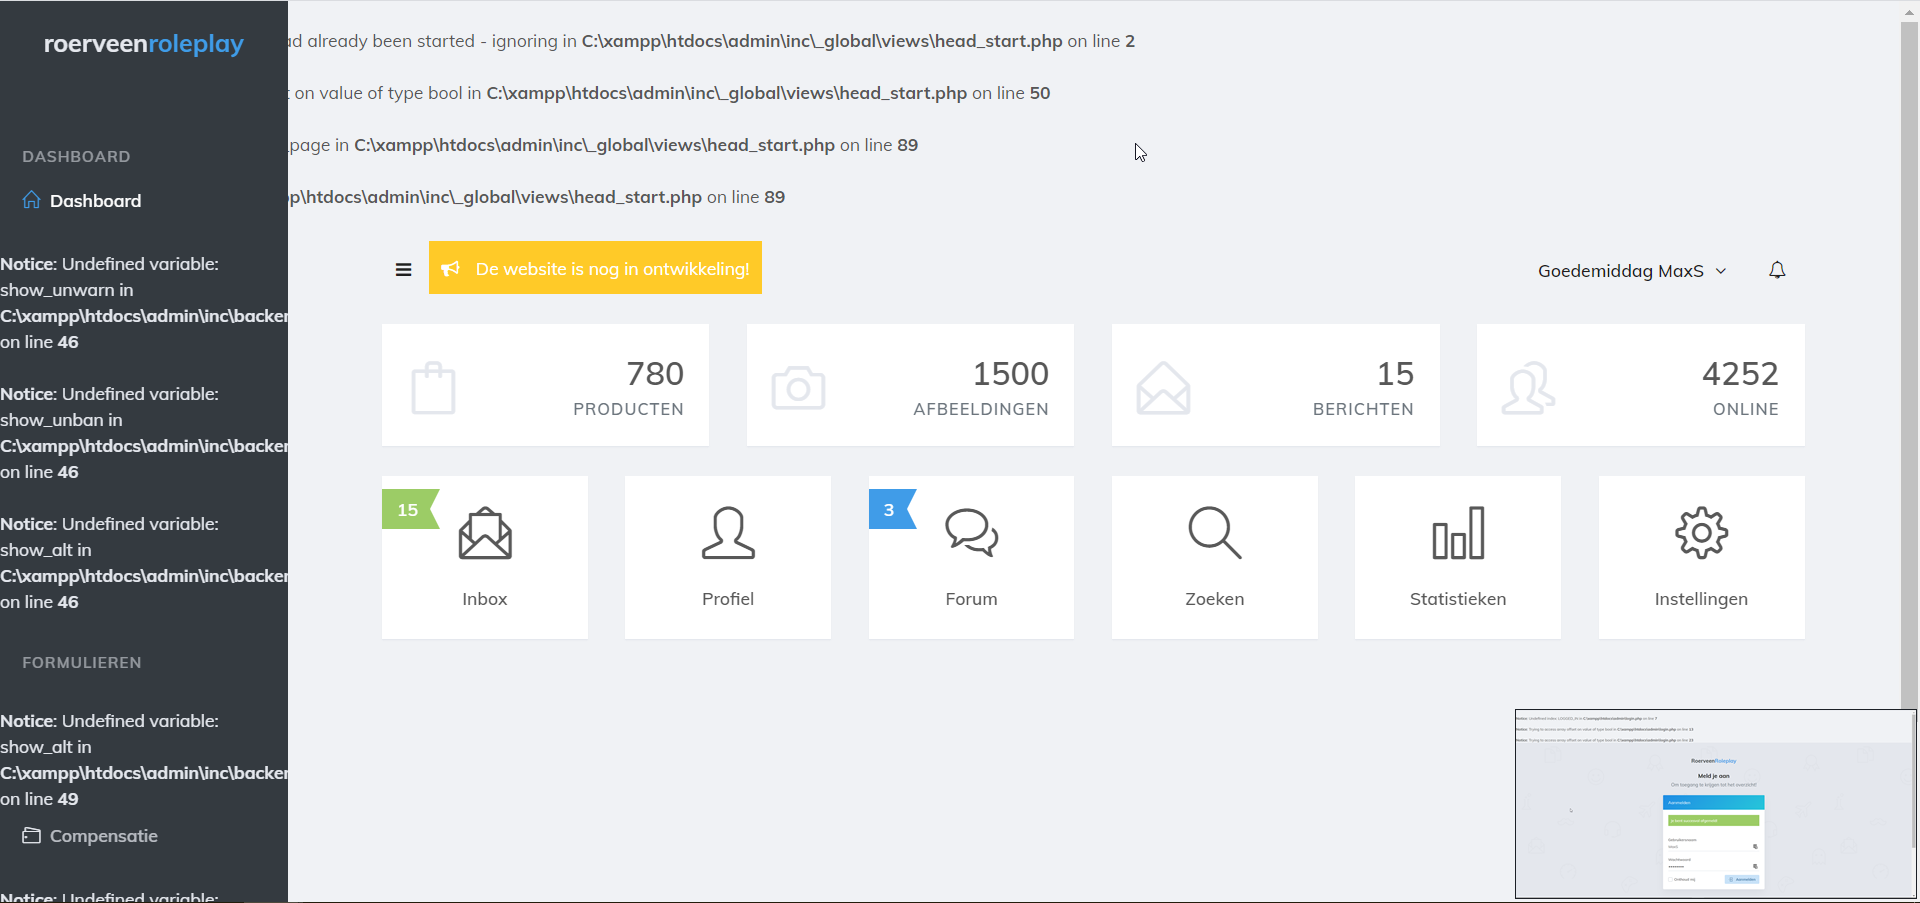Image resolution: width=1920 pixels, height=903 pixels.
Task: Open Compensatie in the sidebar
Action: (103, 836)
